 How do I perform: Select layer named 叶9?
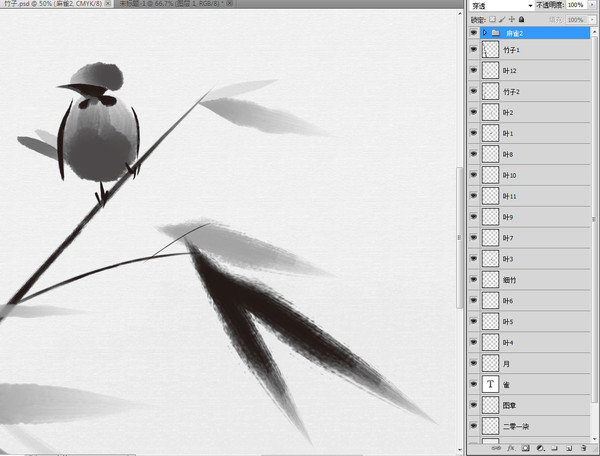click(x=536, y=217)
